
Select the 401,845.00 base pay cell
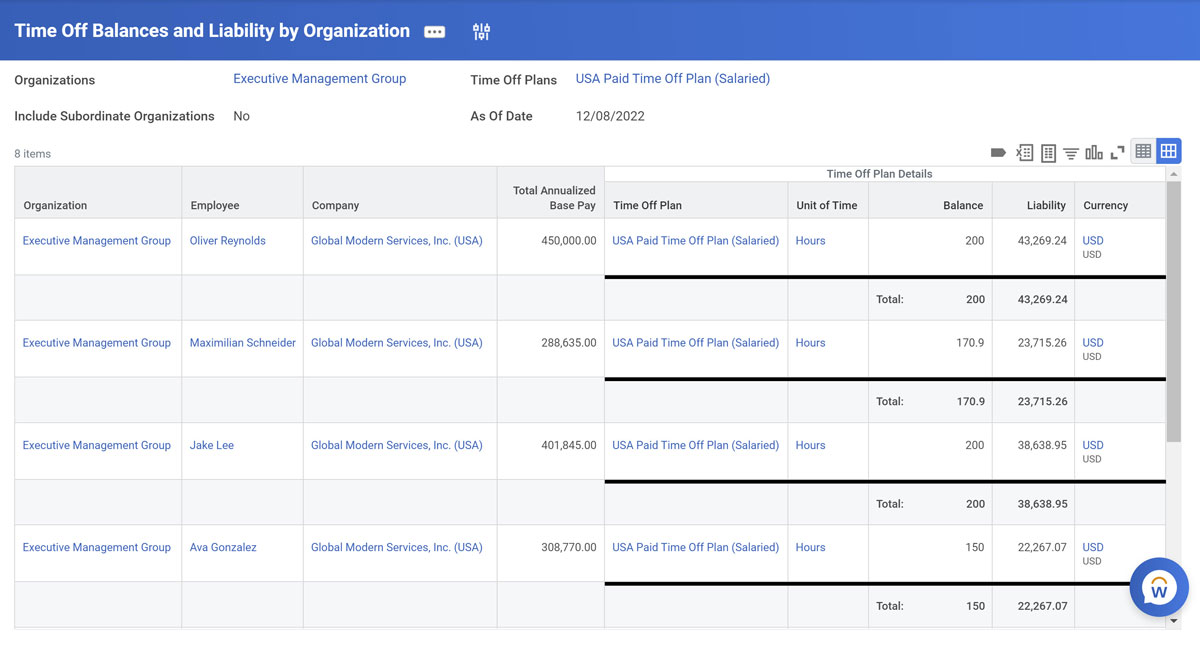coord(551,452)
